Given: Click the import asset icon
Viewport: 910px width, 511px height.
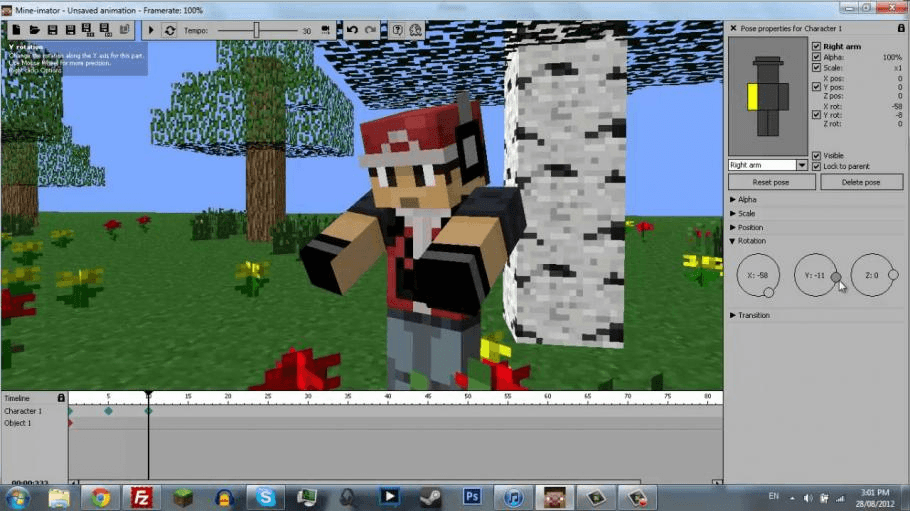Looking at the screenshot, I should (x=124, y=30).
